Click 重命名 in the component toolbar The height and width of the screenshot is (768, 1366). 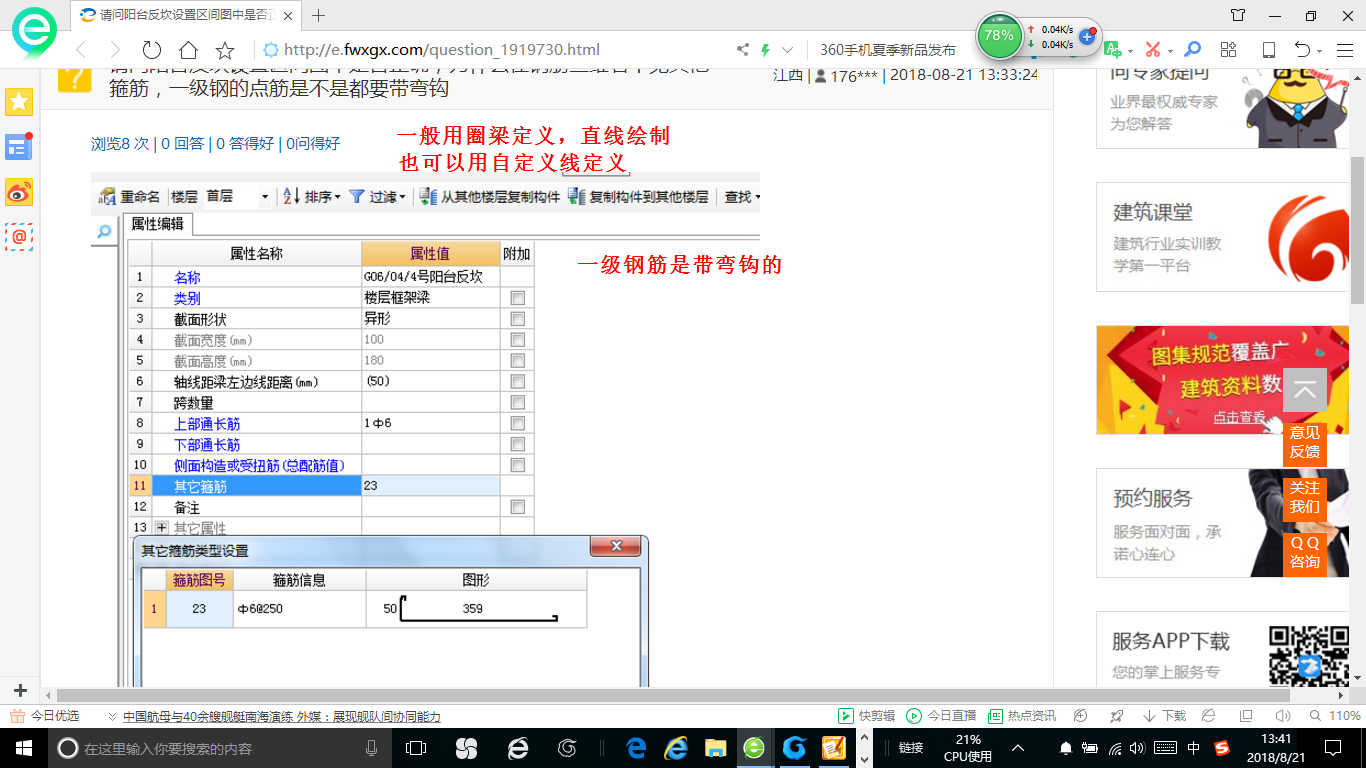[130, 197]
